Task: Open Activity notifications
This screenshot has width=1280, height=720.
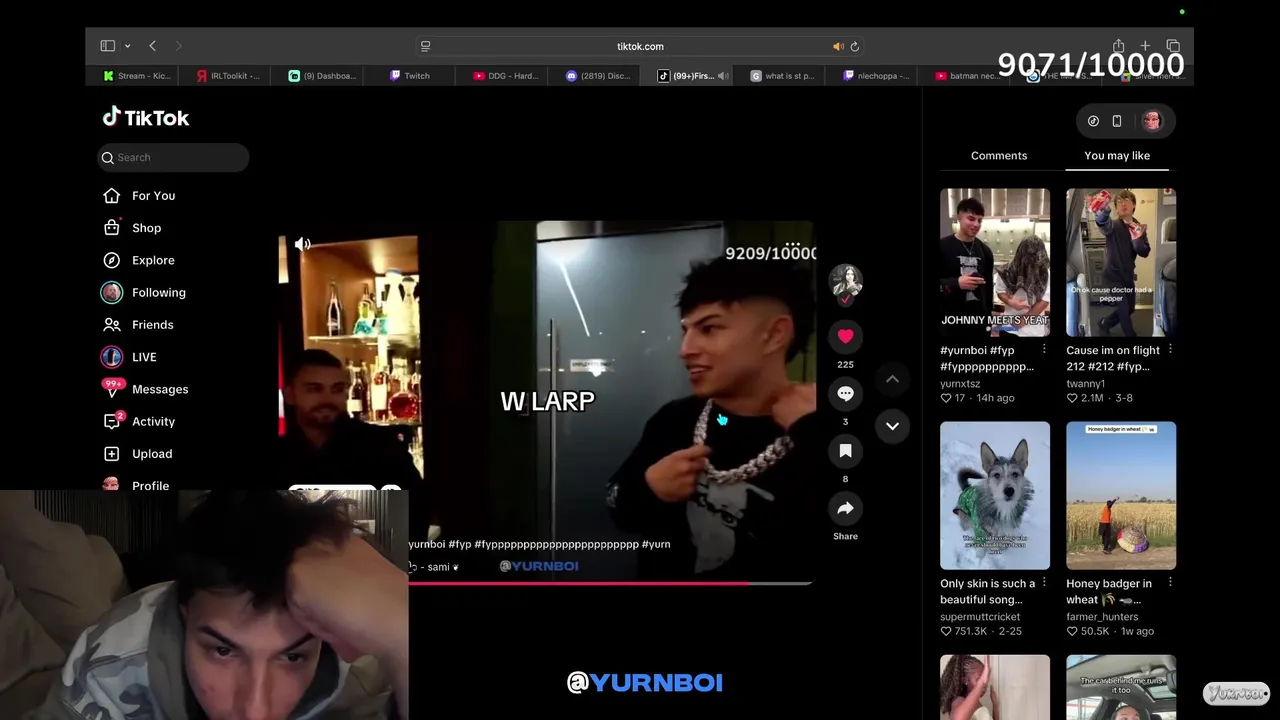Action: (x=153, y=422)
